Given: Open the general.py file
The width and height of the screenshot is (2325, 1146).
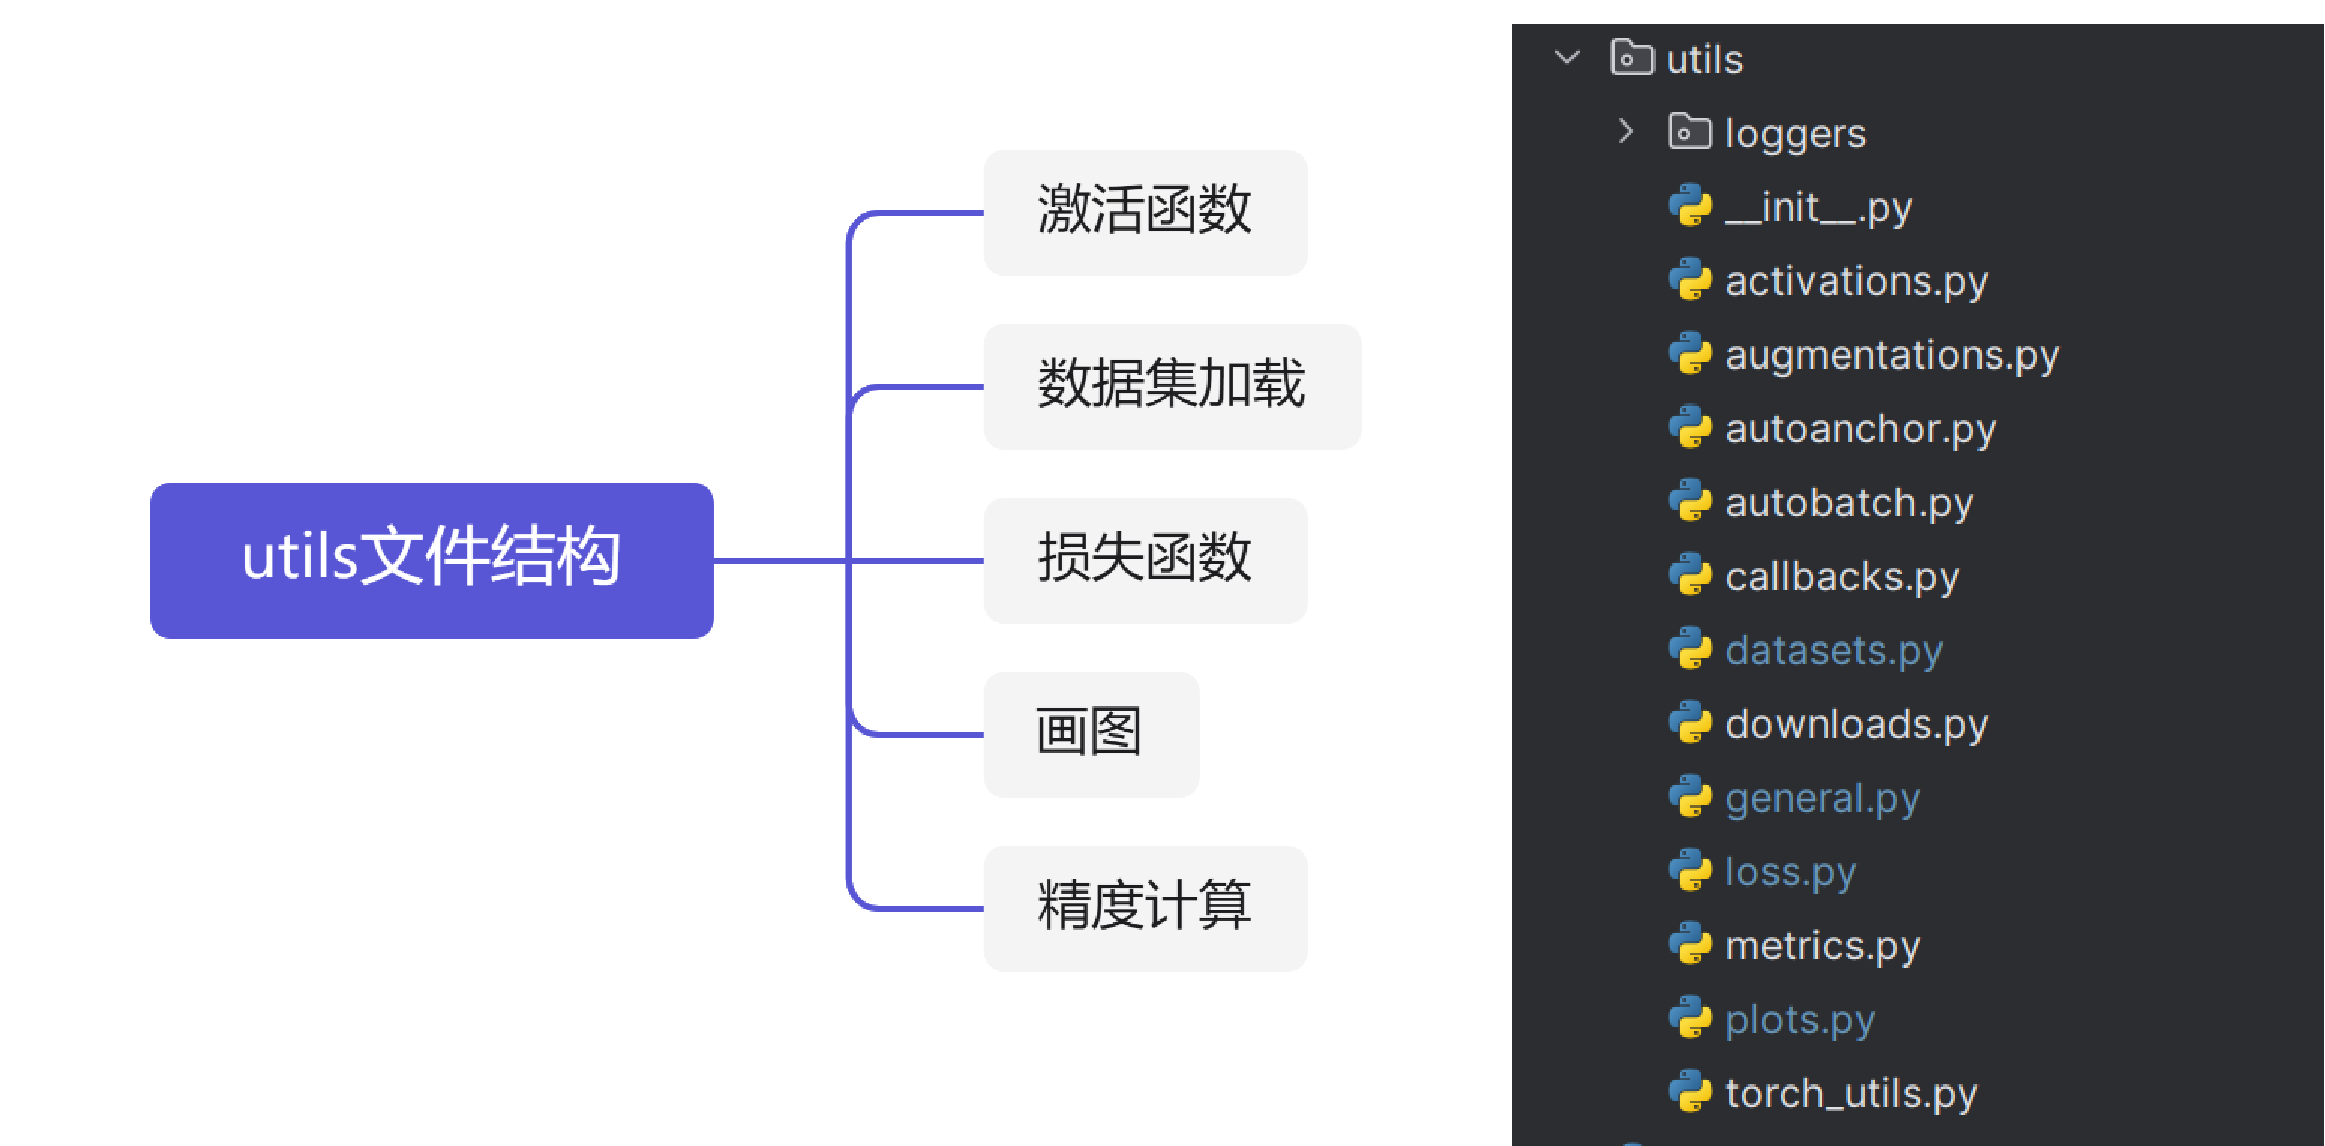Looking at the screenshot, I should pyautogui.click(x=1822, y=798).
